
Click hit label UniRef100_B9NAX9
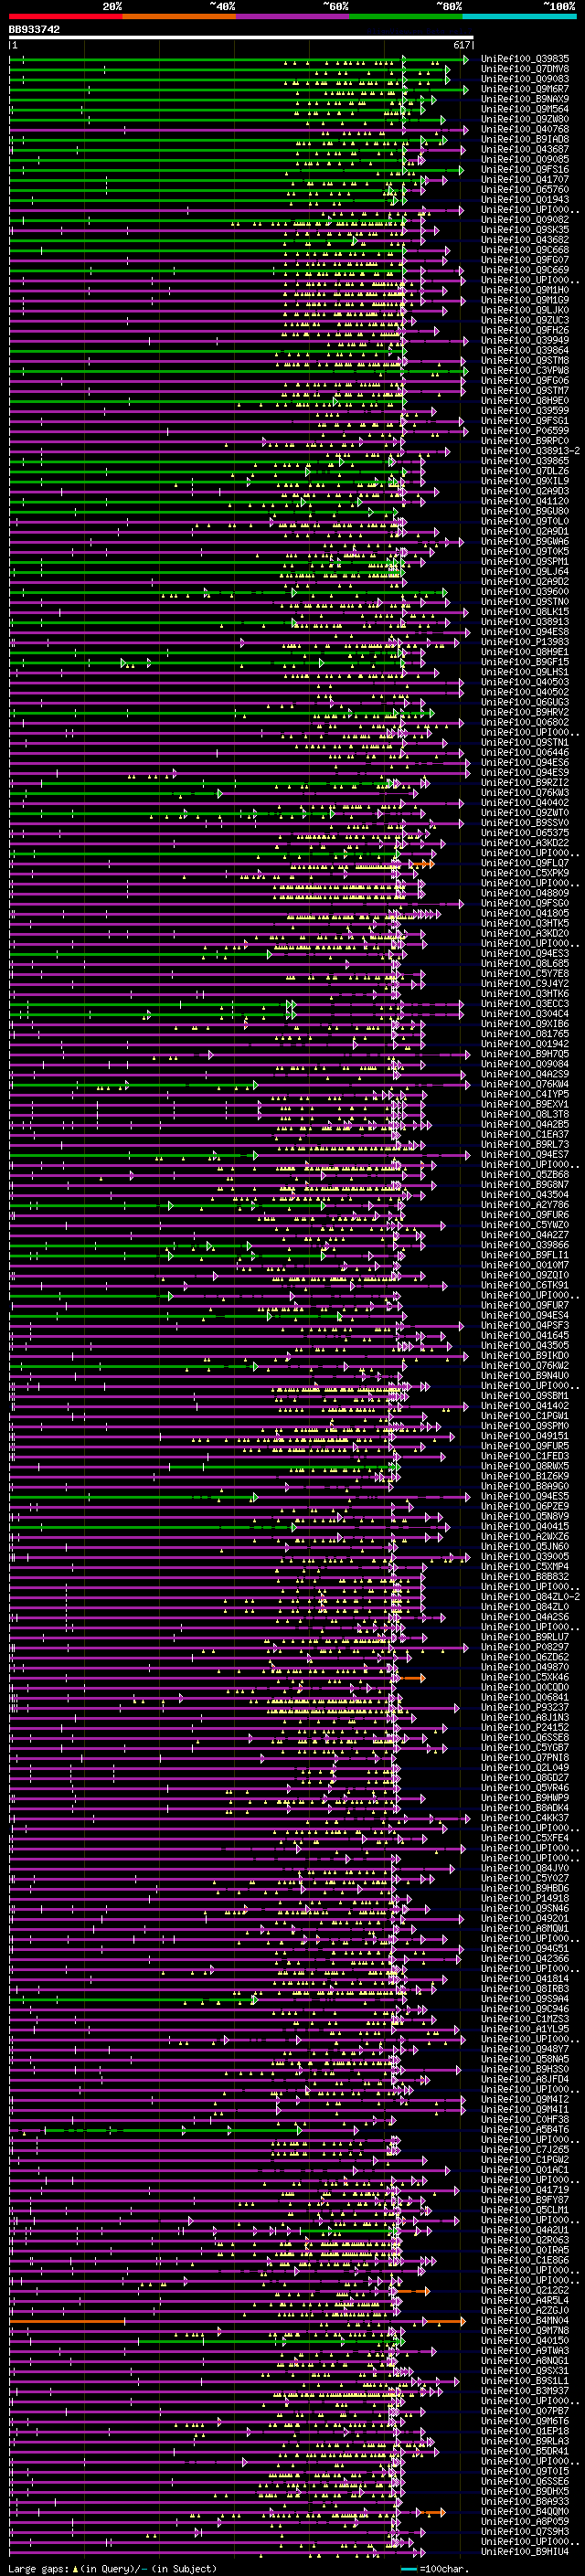[525, 99]
